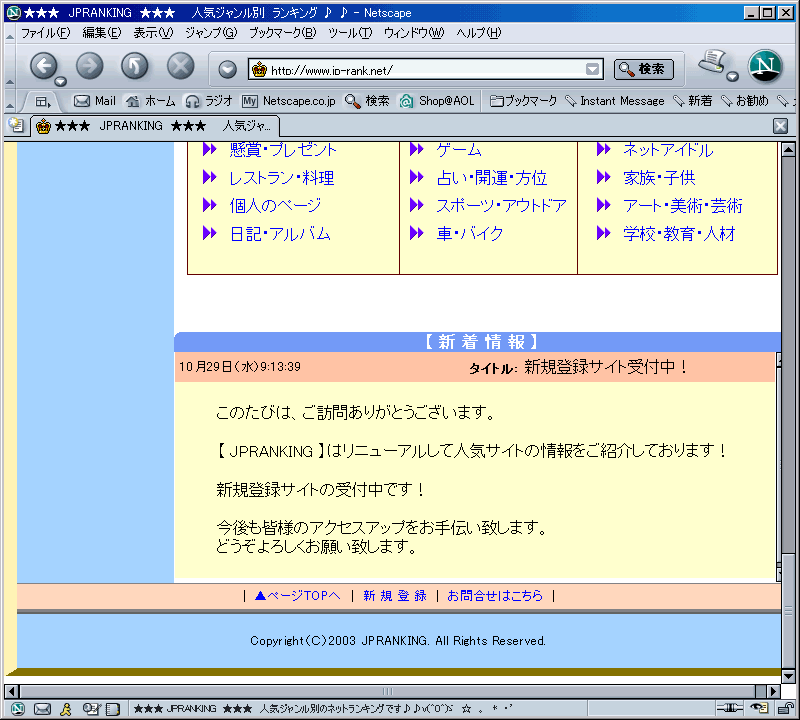Open the ネットアイドル category link

(x=668, y=150)
